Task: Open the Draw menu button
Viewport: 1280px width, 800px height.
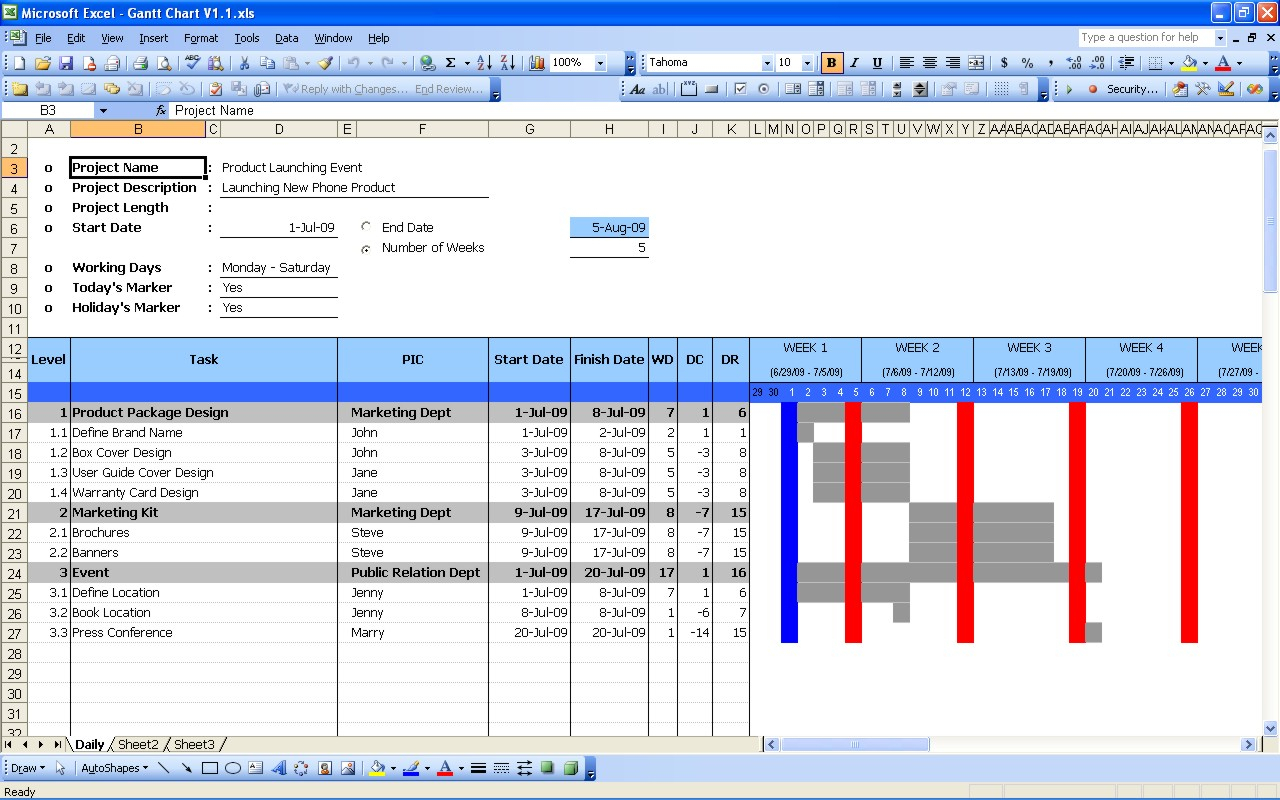Action: 26,769
